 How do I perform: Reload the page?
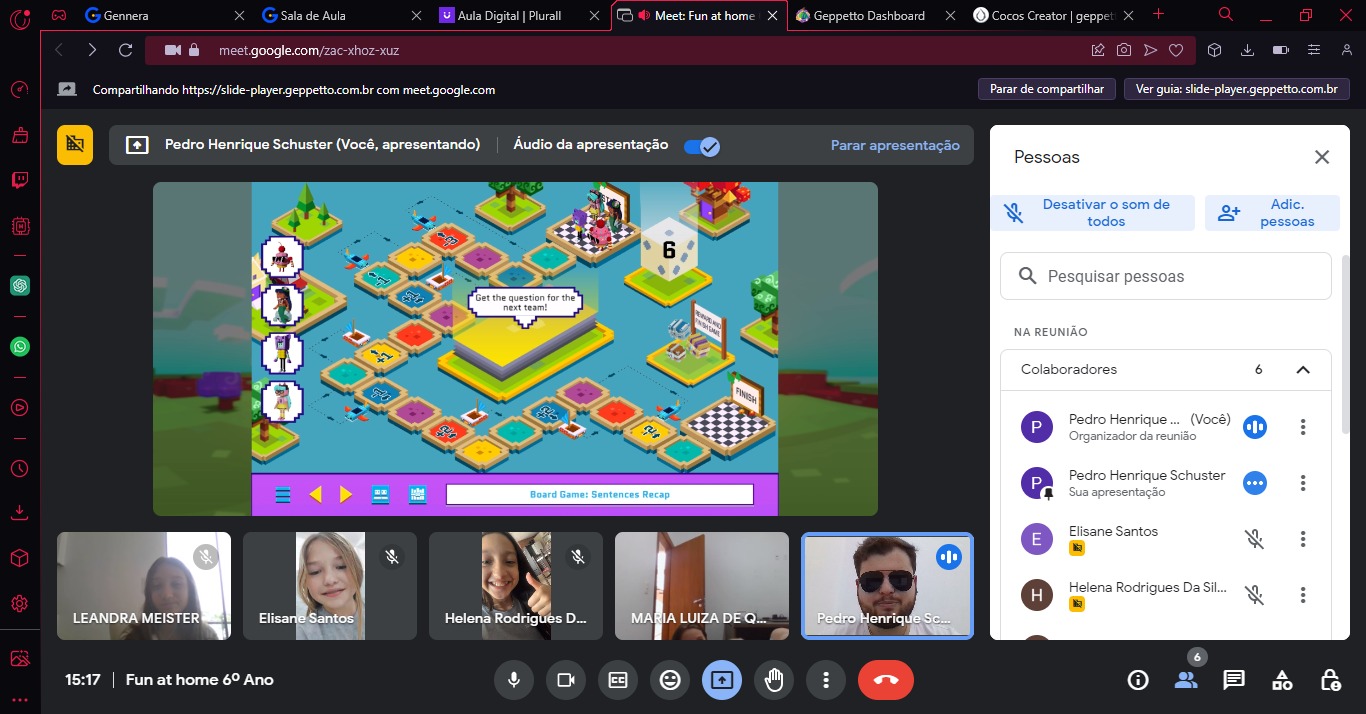tap(125, 50)
